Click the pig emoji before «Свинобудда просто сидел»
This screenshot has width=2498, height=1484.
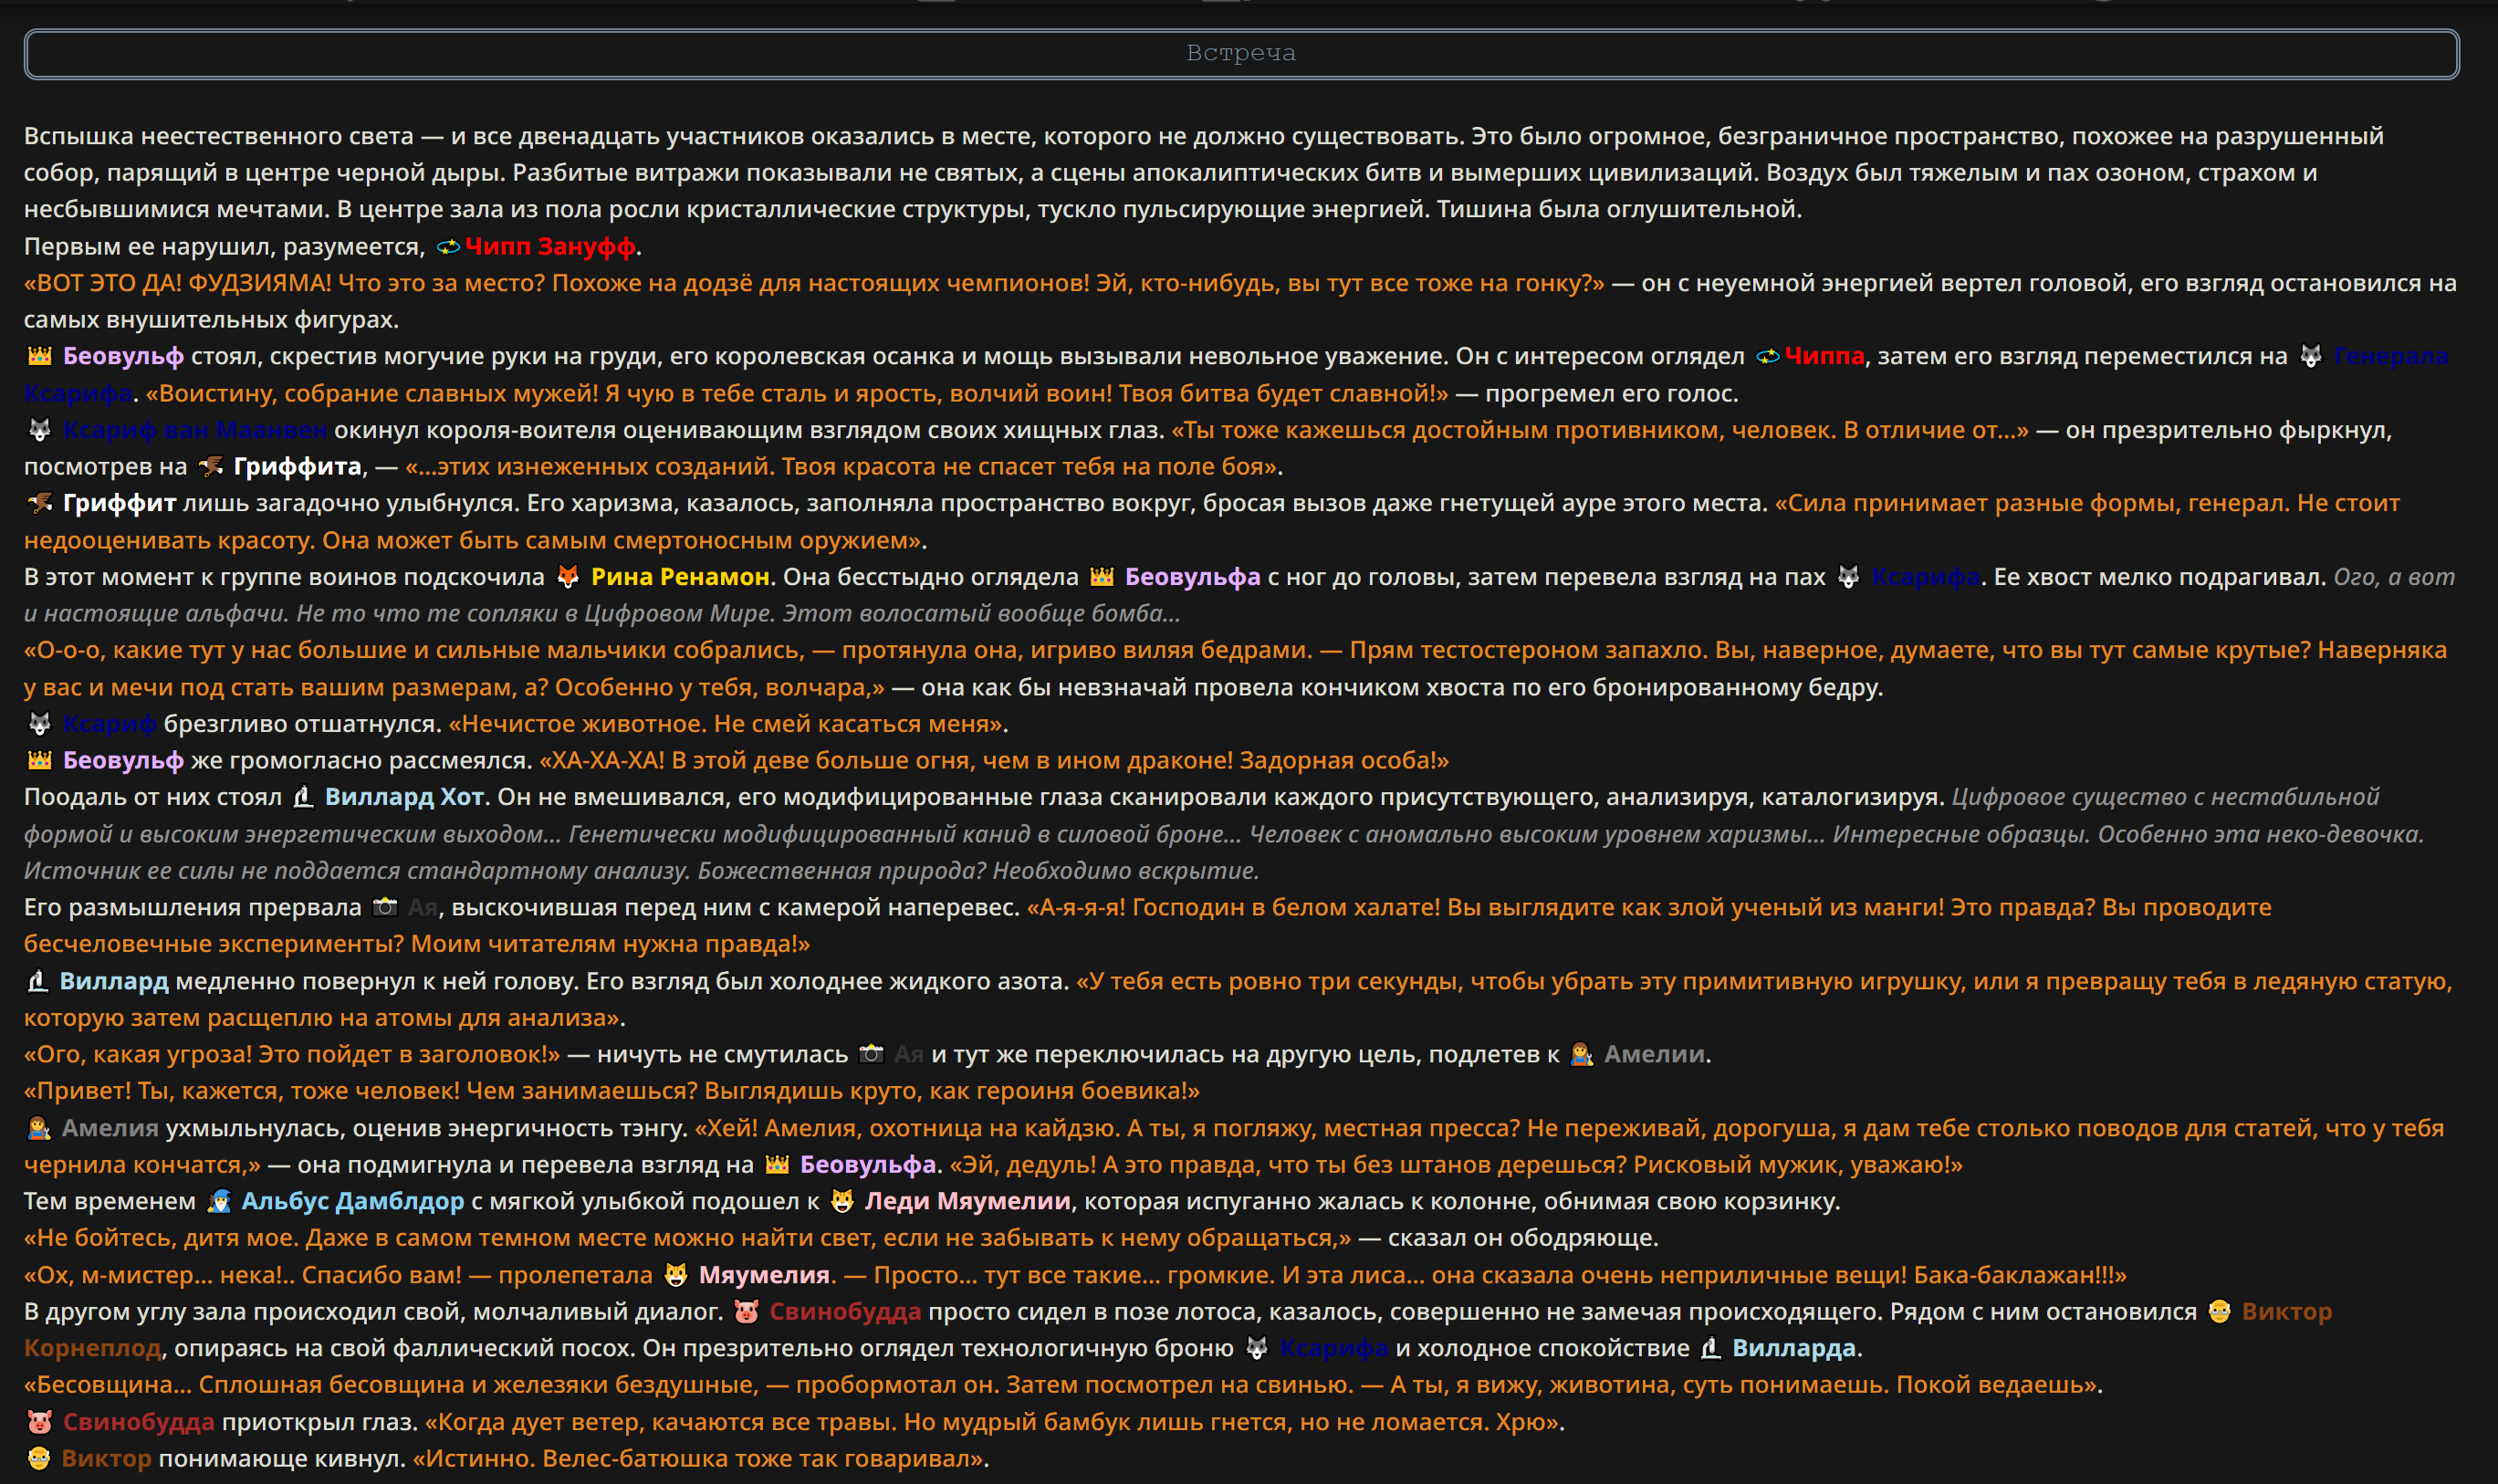pos(747,1311)
